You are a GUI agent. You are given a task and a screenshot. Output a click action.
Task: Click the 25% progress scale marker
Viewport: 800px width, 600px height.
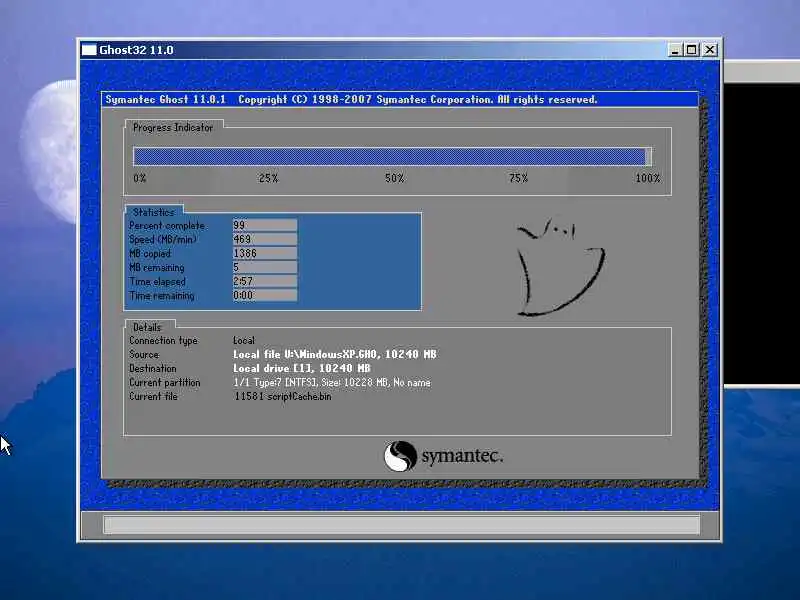(x=268, y=178)
